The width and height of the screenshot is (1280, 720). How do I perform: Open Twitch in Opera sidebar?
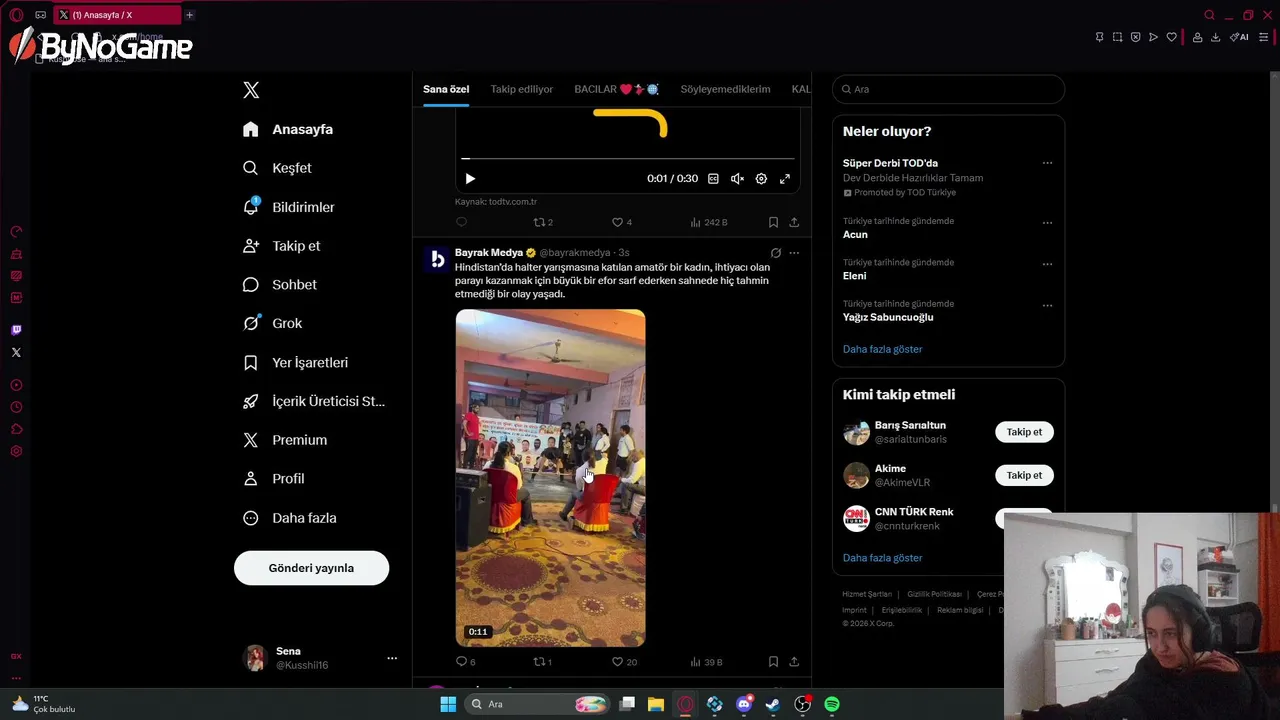point(16,330)
